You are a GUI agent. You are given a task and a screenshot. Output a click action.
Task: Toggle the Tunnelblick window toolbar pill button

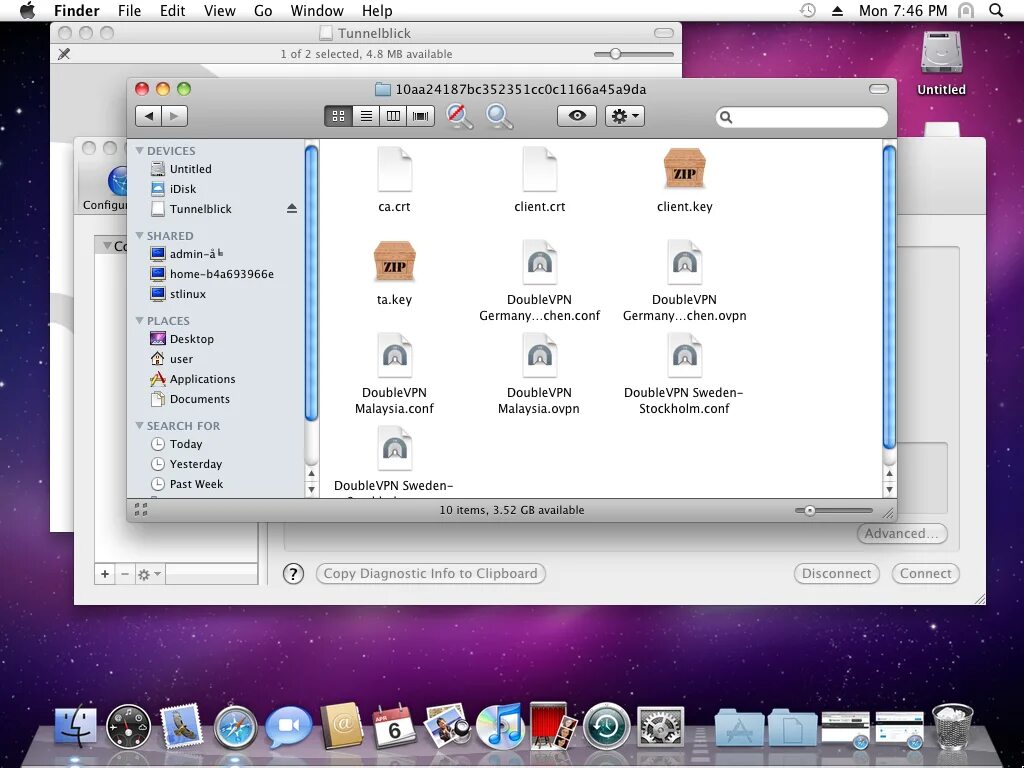pos(664,33)
